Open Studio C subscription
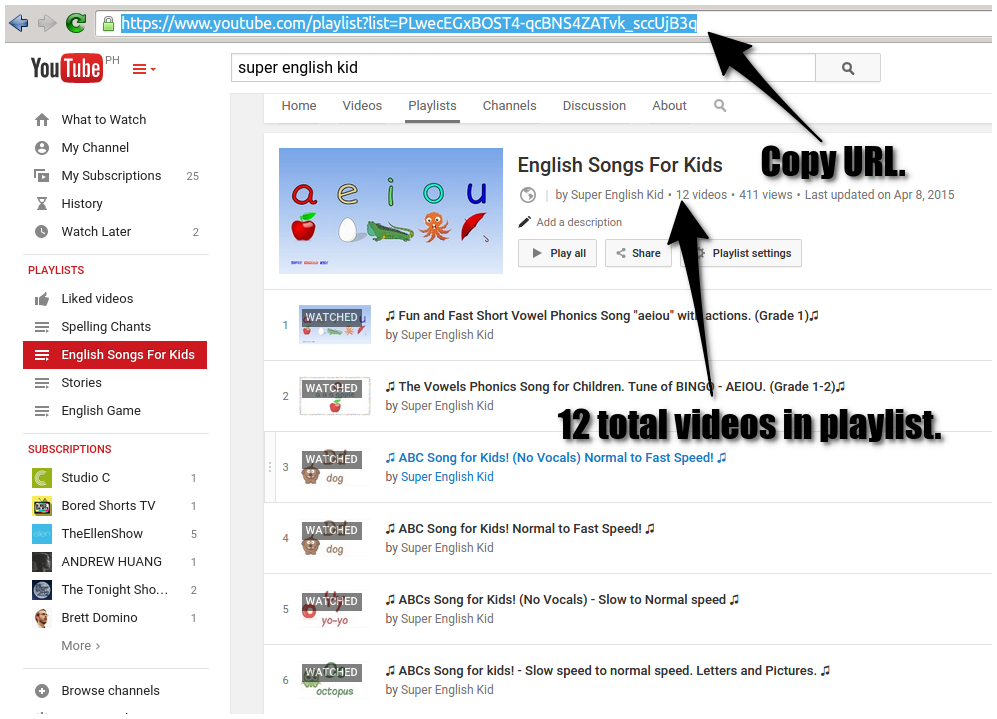Viewport: 997px width, 719px height. pyautogui.click(x=85, y=477)
